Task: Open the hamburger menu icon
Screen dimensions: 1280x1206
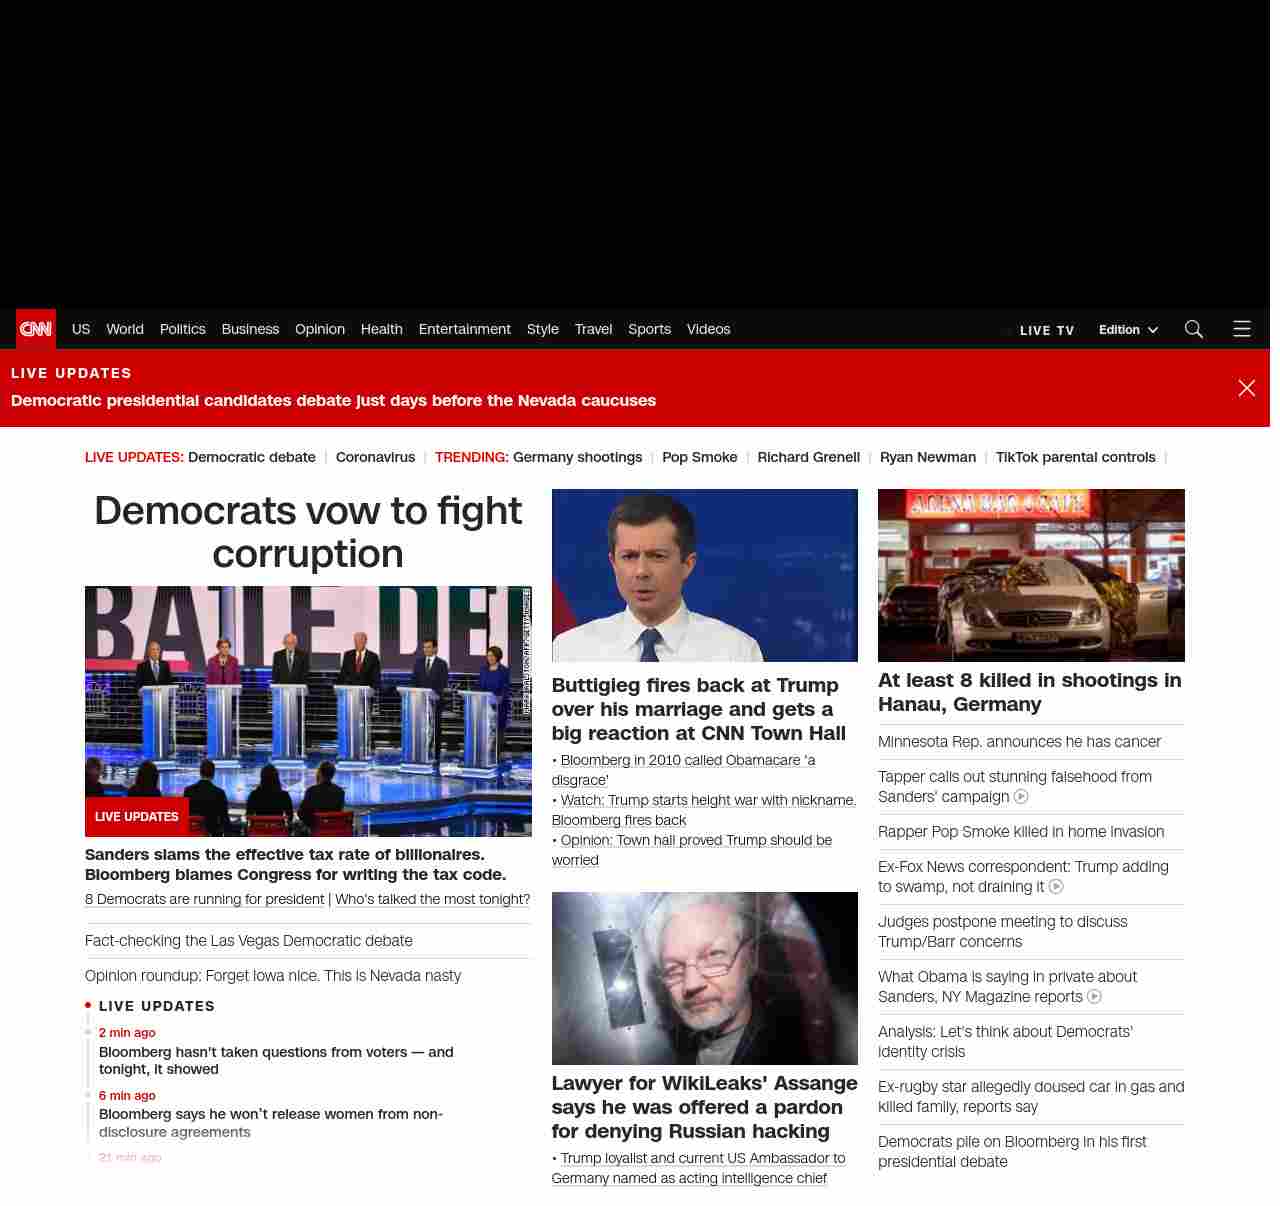Action: 1242,329
